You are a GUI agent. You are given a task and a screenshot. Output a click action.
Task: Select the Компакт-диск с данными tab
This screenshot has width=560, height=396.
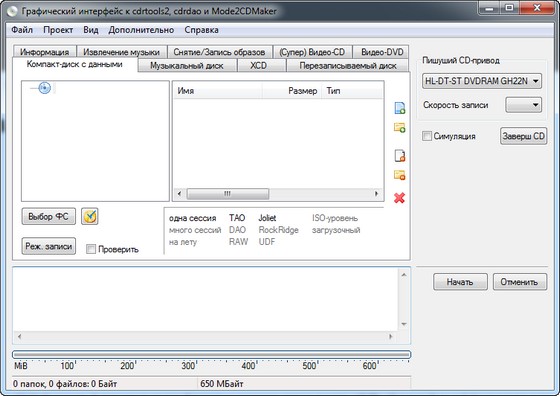click(x=75, y=64)
